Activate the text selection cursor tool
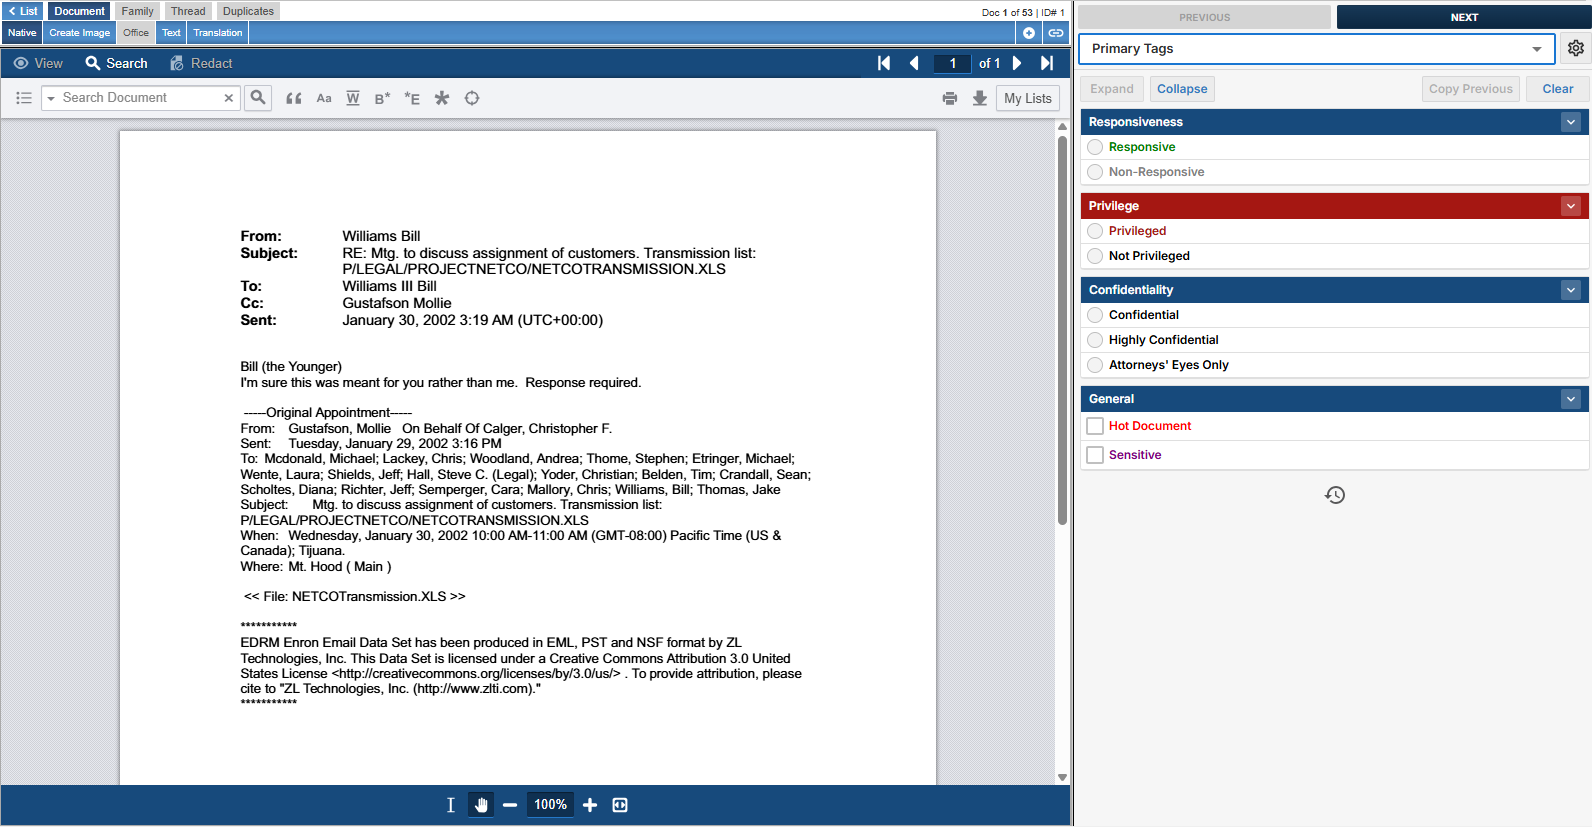 (450, 805)
